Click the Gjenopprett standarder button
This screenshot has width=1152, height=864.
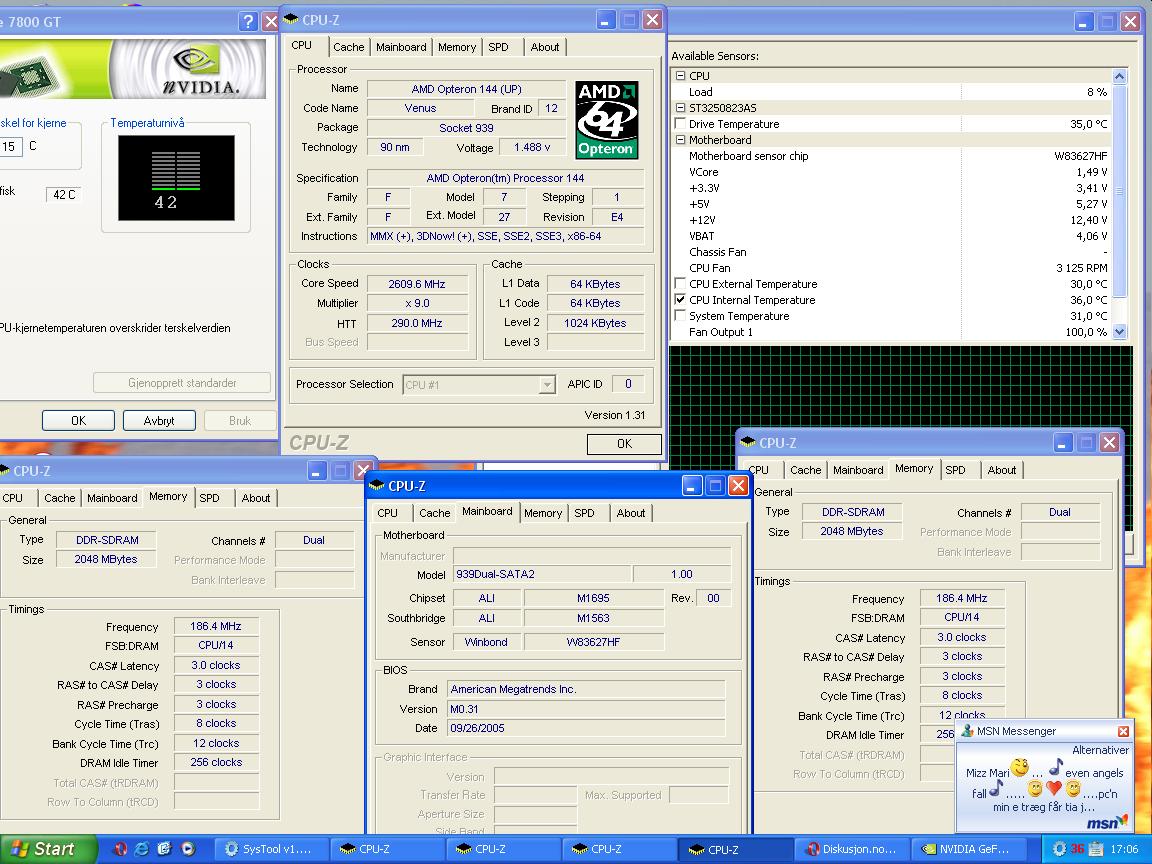coord(182,383)
